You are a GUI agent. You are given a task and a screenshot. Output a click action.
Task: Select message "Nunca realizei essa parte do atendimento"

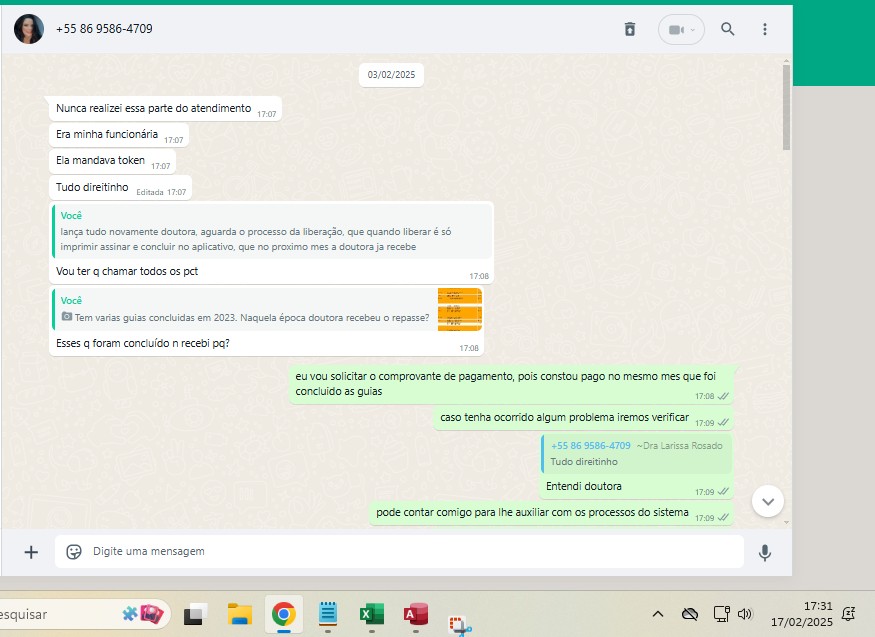coord(165,109)
